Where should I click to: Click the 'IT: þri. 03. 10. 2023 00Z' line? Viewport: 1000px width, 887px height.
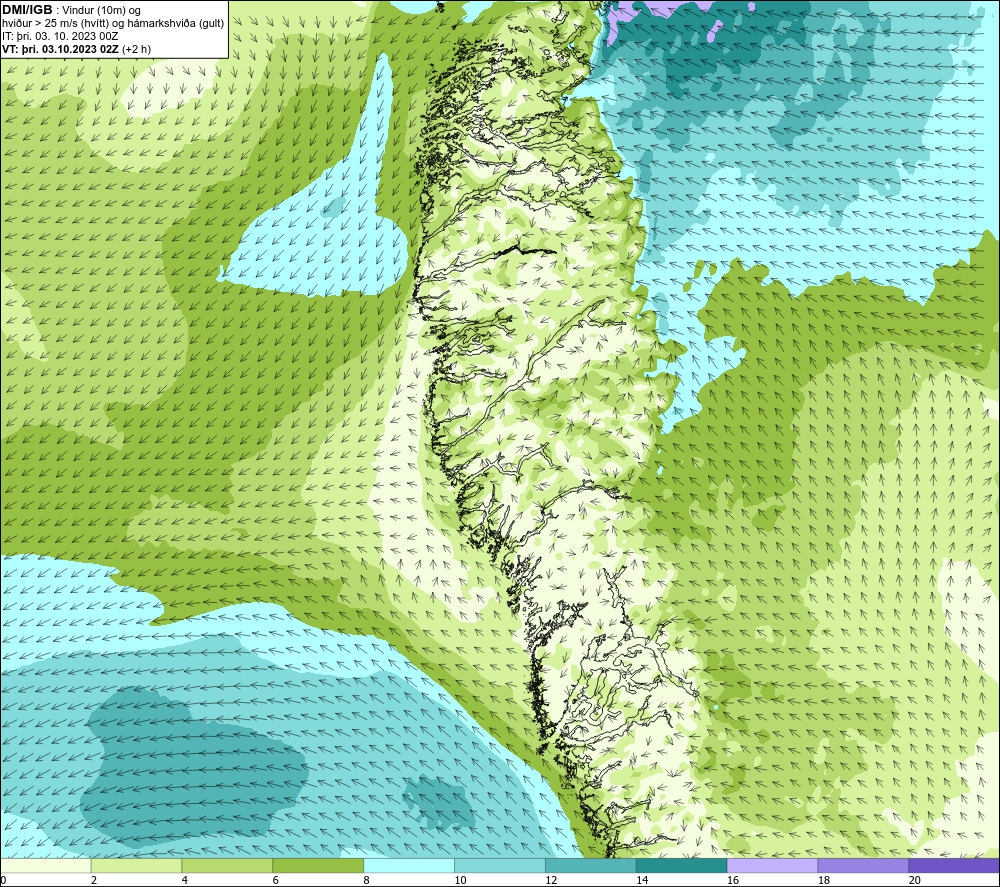click(x=60, y=36)
